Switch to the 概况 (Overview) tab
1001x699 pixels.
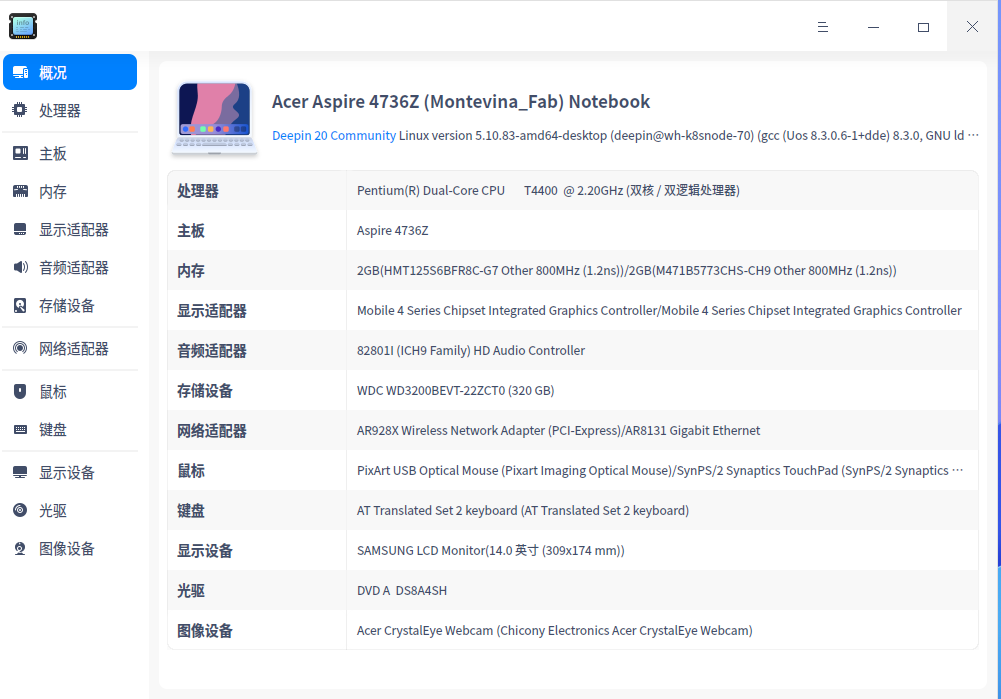(x=69, y=71)
